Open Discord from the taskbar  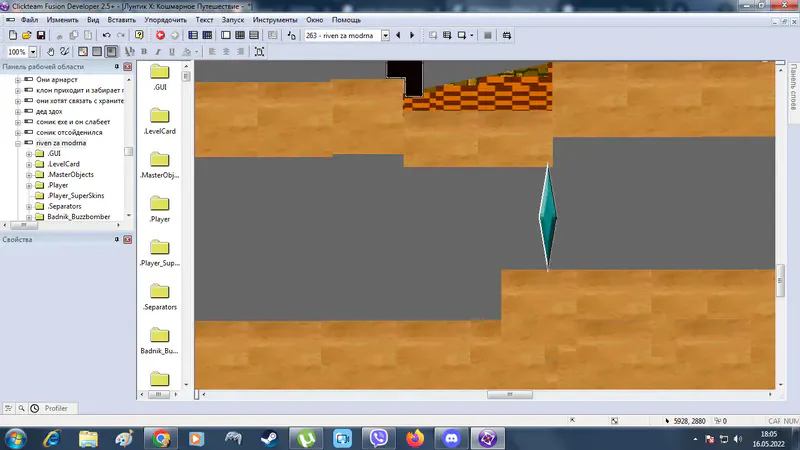[451, 438]
